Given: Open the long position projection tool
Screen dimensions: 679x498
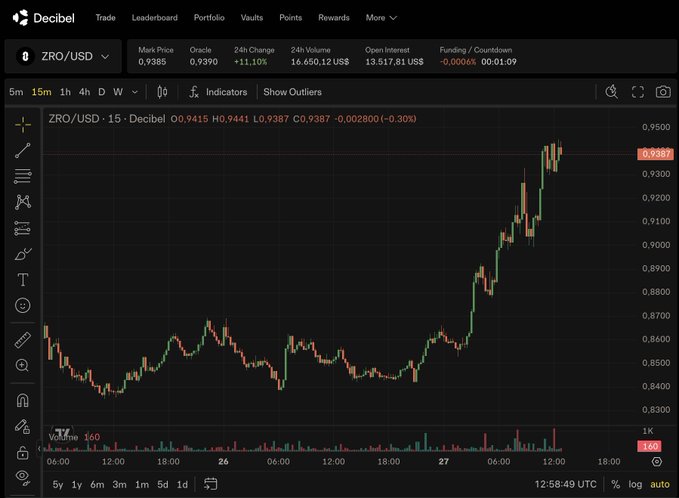Looking at the screenshot, I should click(x=23, y=228).
